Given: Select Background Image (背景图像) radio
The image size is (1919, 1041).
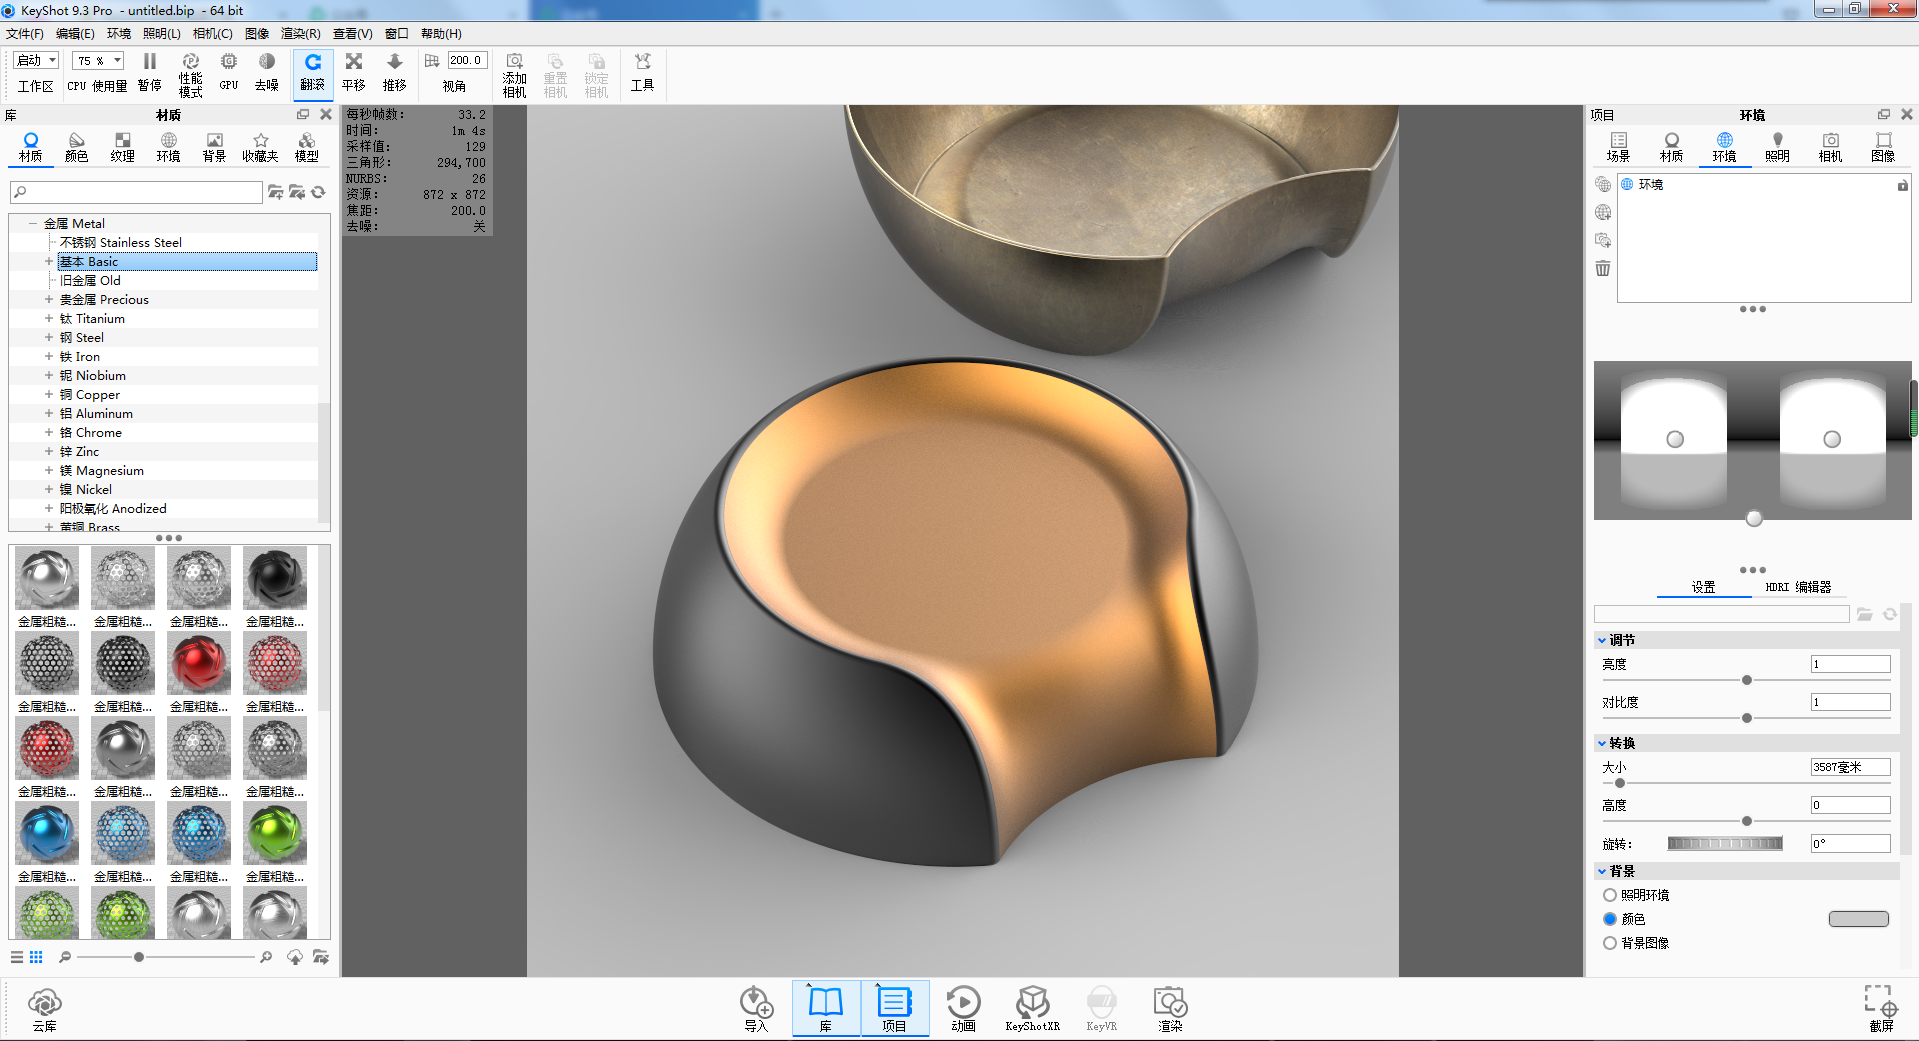Looking at the screenshot, I should (x=1610, y=943).
